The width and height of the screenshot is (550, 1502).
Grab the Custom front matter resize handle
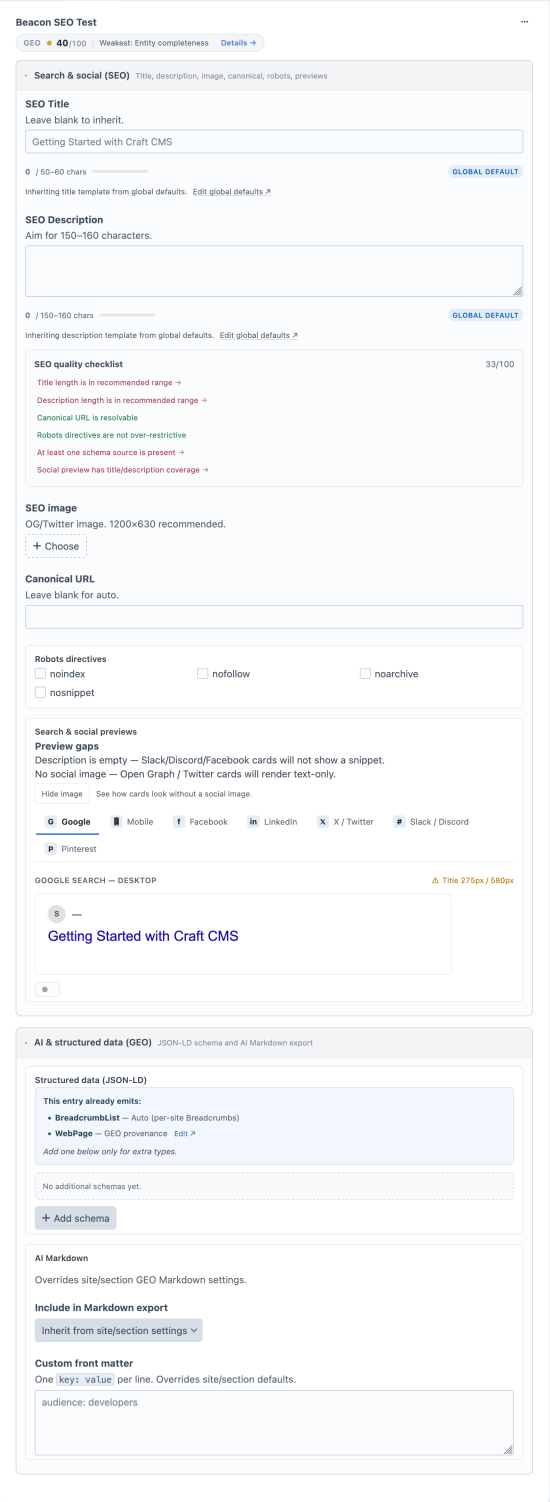click(508, 1450)
